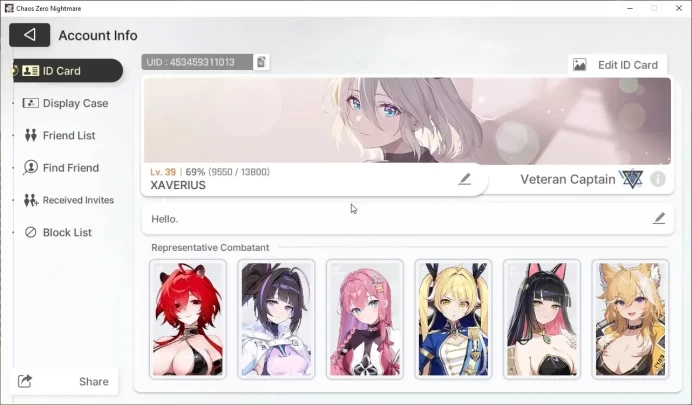Open the Block List tab
This screenshot has height=405, width=692.
58,232
